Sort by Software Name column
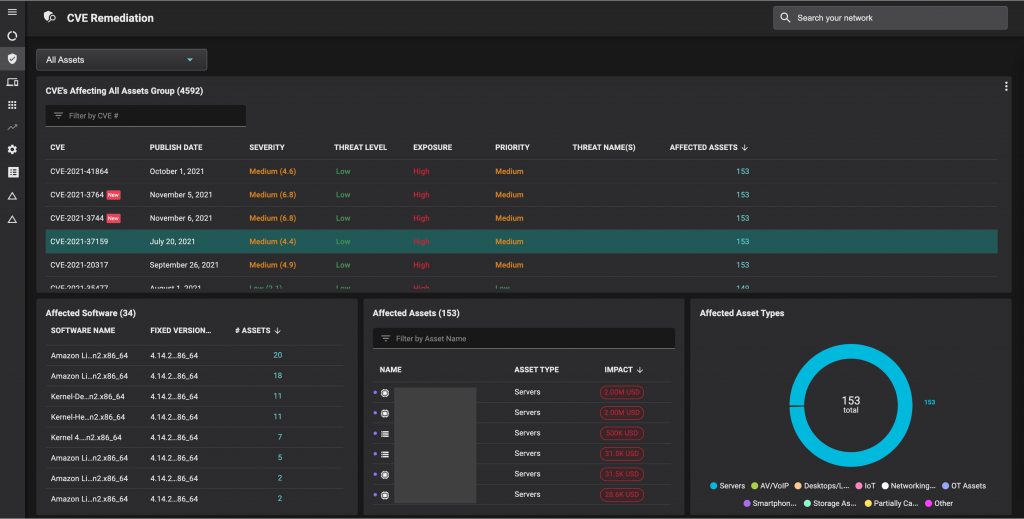 (x=83, y=330)
